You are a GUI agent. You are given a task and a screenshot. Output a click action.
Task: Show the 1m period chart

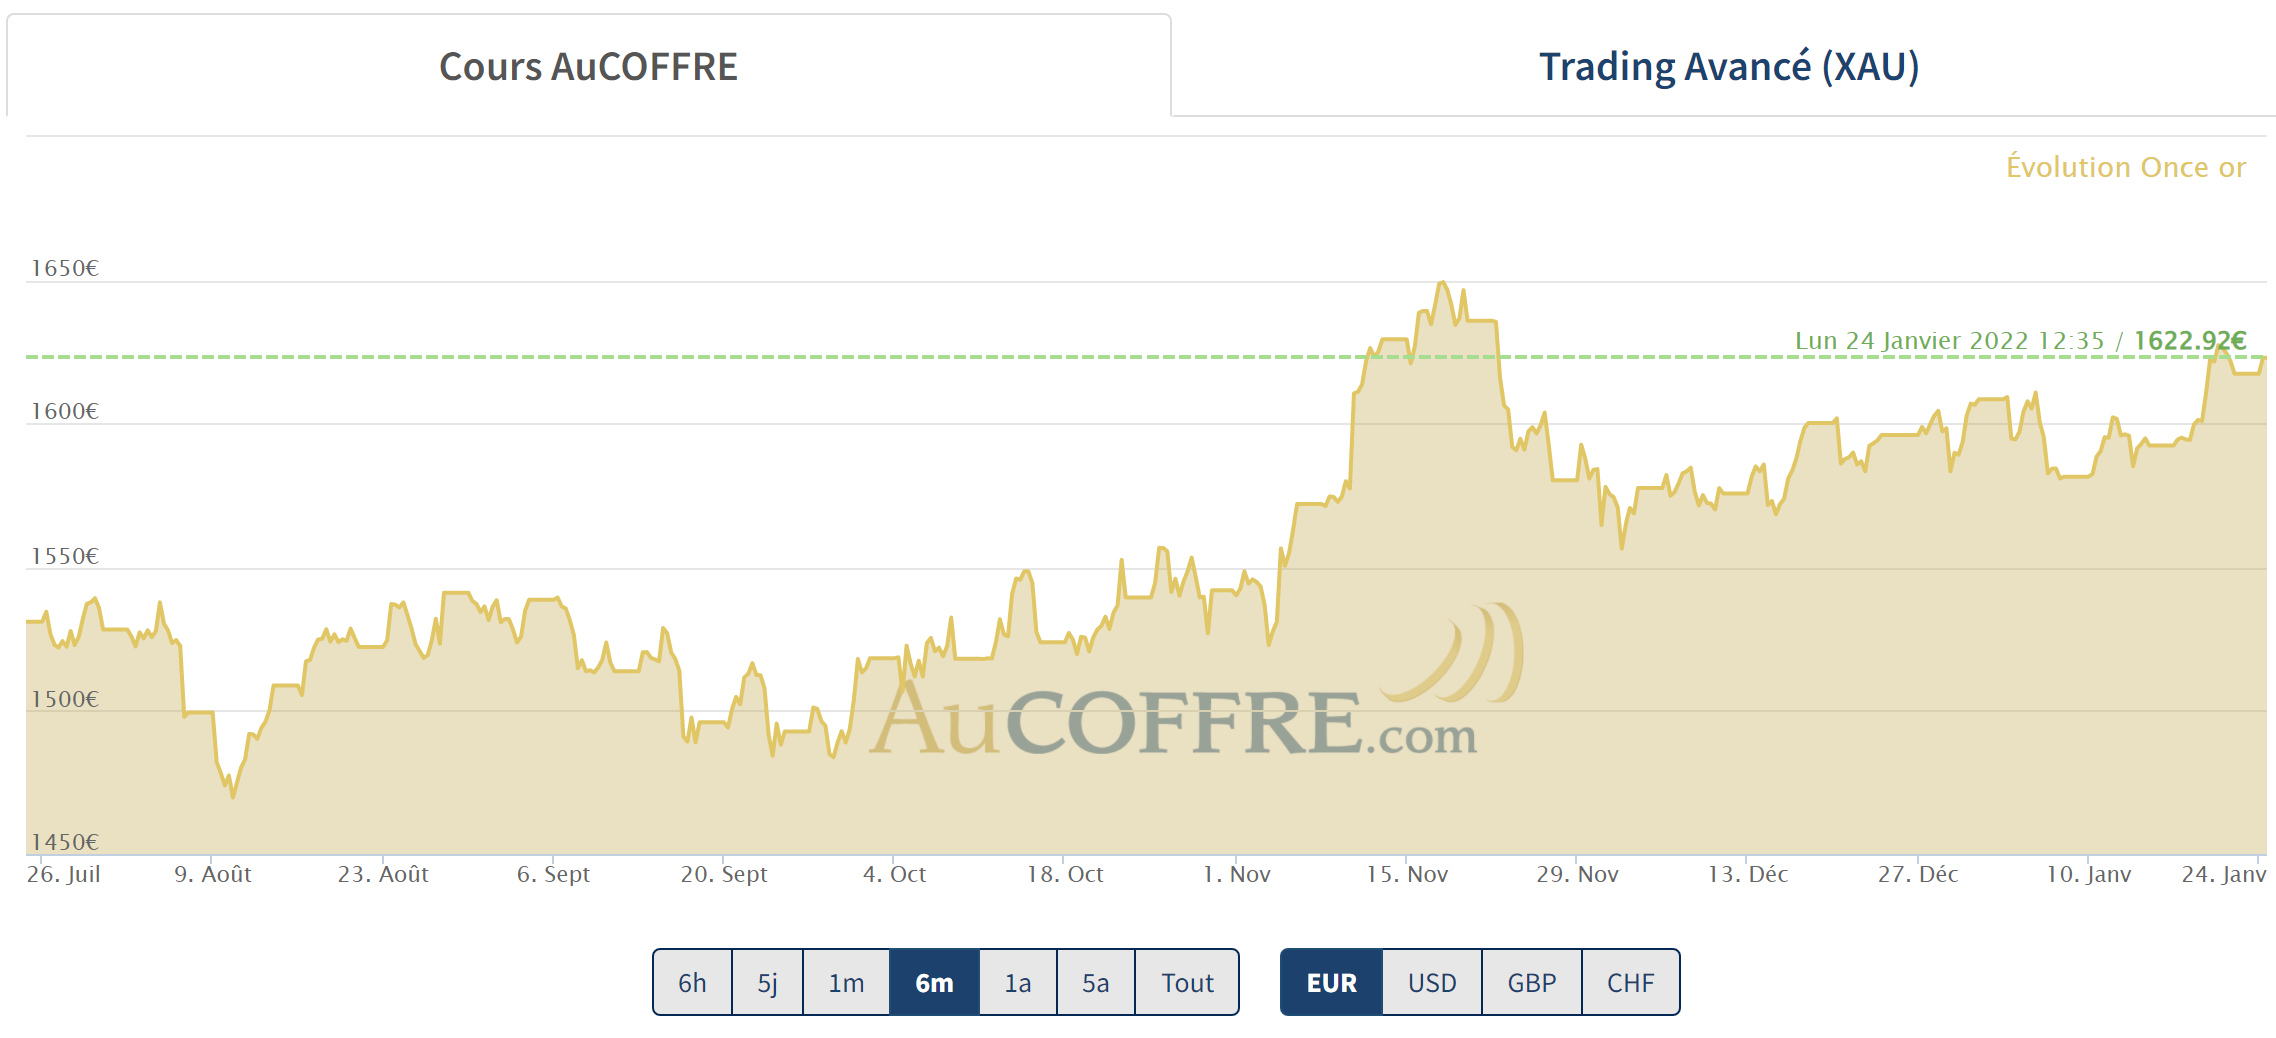coord(846,983)
